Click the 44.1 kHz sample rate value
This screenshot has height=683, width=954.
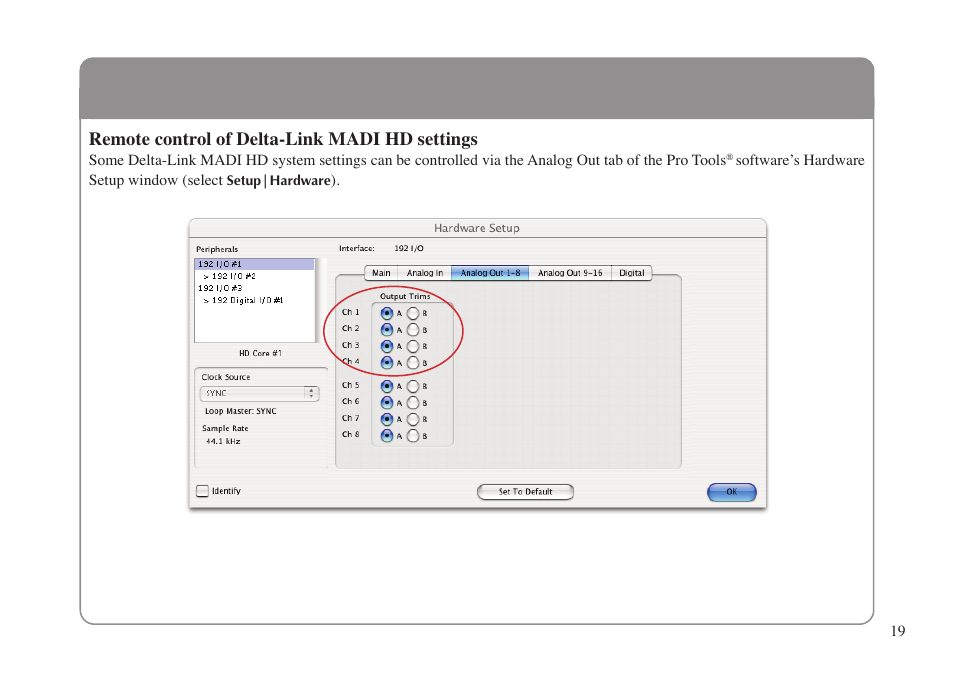(x=223, y=442)
